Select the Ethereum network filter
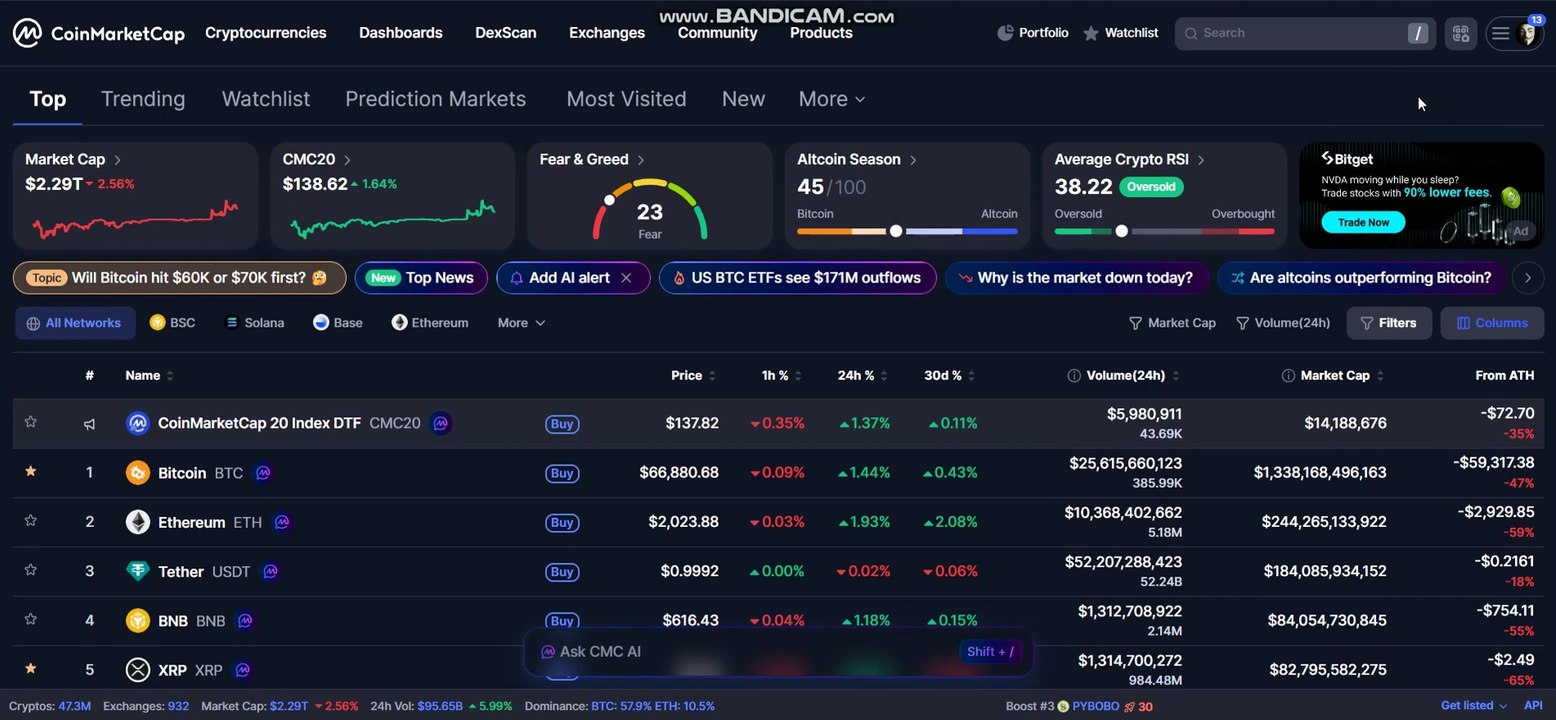Image resolution: width=1556 pixels, height=720 pixels. [430, 323]
